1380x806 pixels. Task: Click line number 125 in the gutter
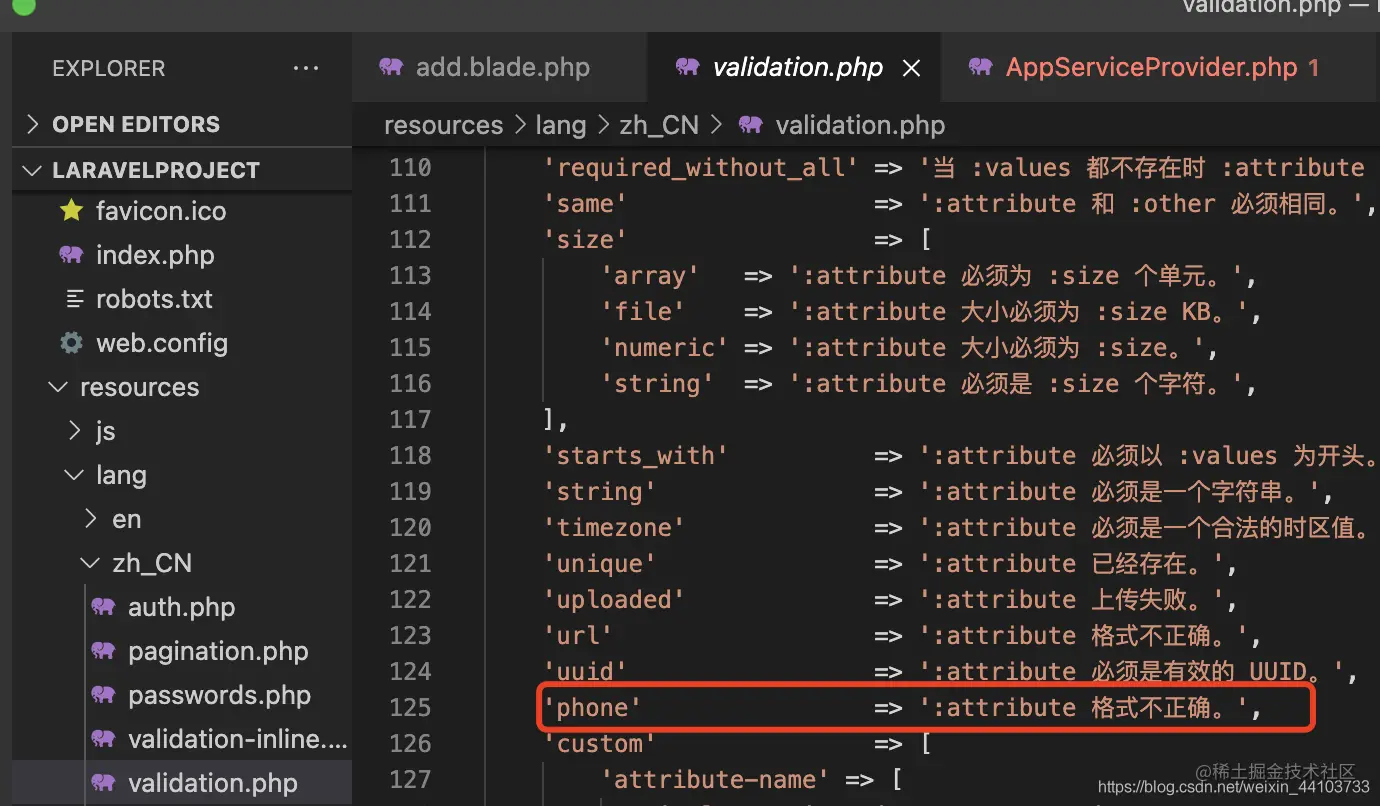pos(411,707)
